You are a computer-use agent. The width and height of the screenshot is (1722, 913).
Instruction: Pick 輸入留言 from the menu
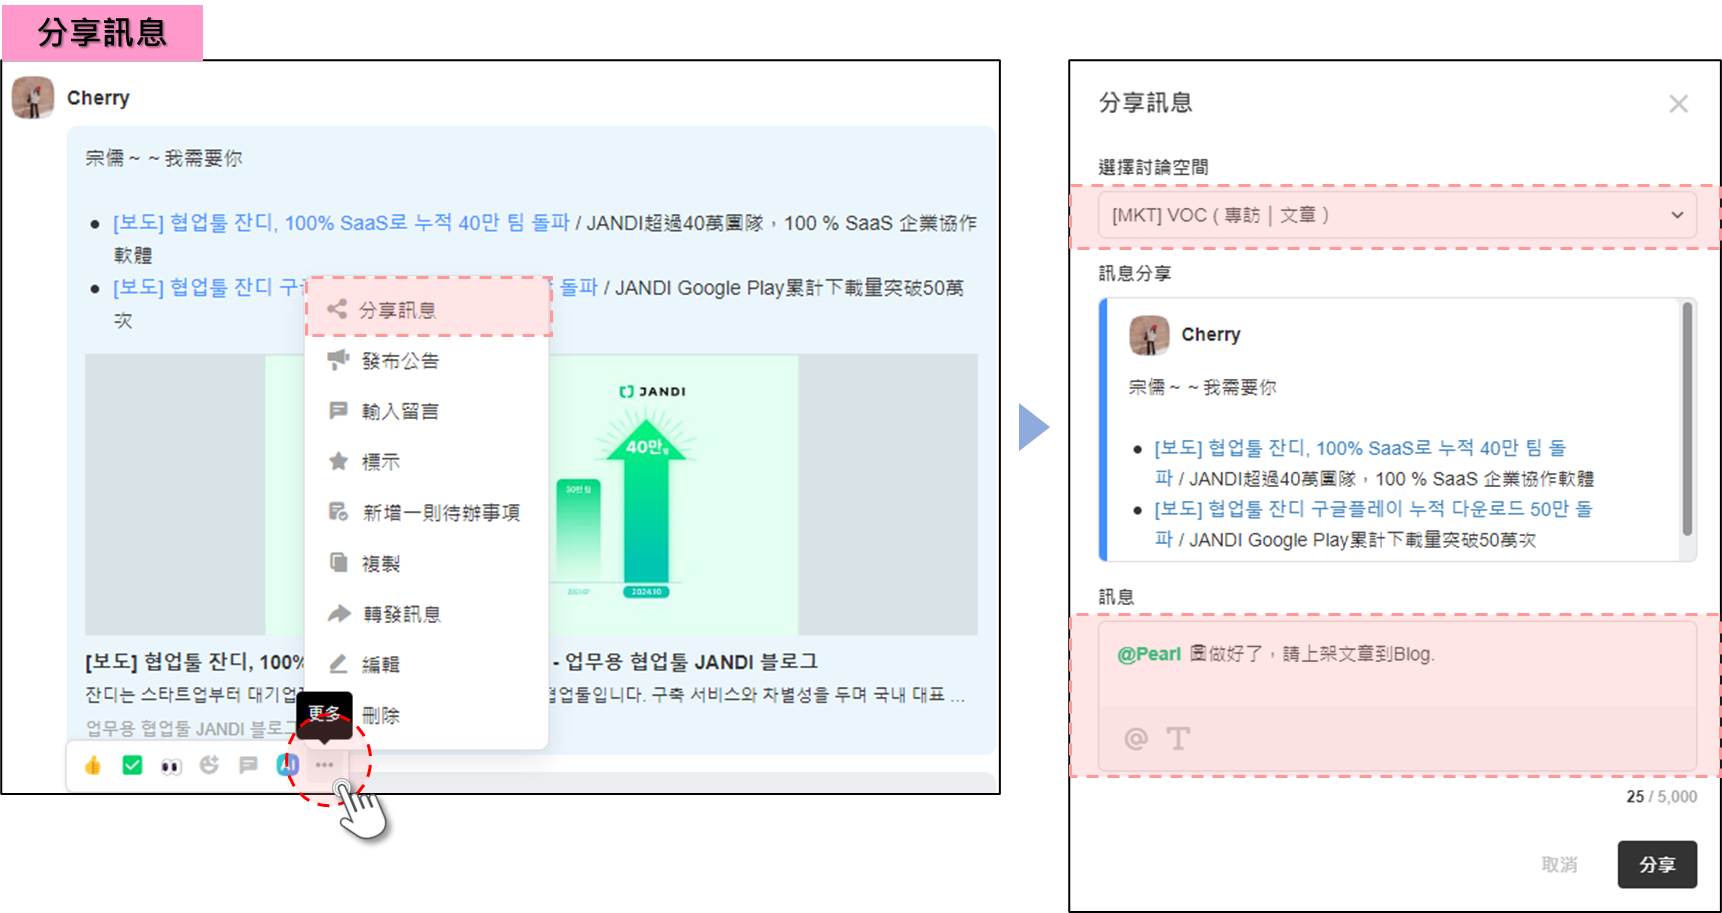(x=428, y=411)
